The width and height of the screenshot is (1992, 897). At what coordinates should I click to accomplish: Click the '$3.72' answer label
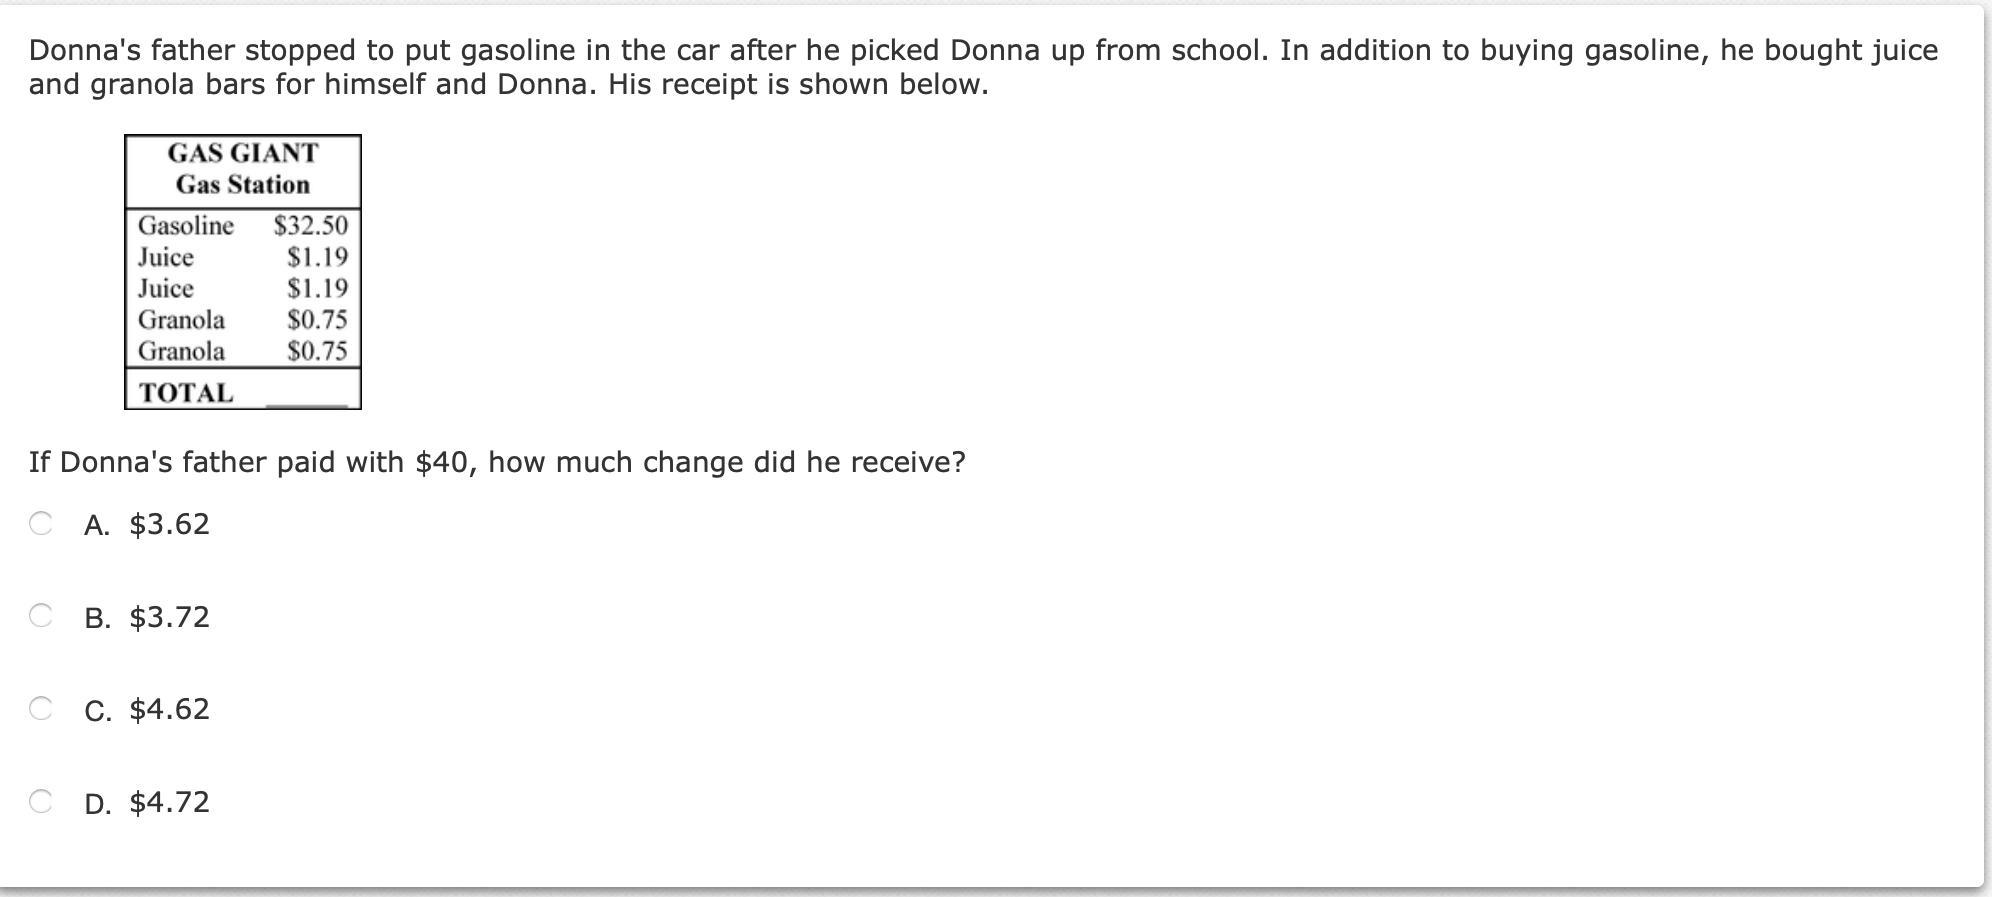(x=169, y=617)
